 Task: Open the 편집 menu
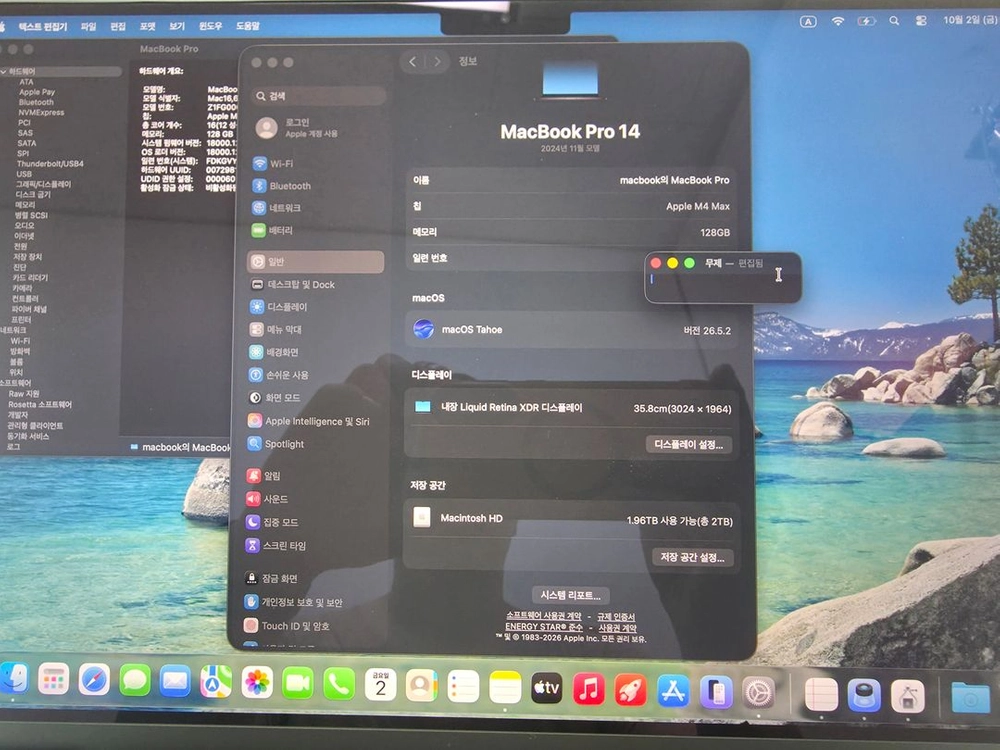[118, 26]
